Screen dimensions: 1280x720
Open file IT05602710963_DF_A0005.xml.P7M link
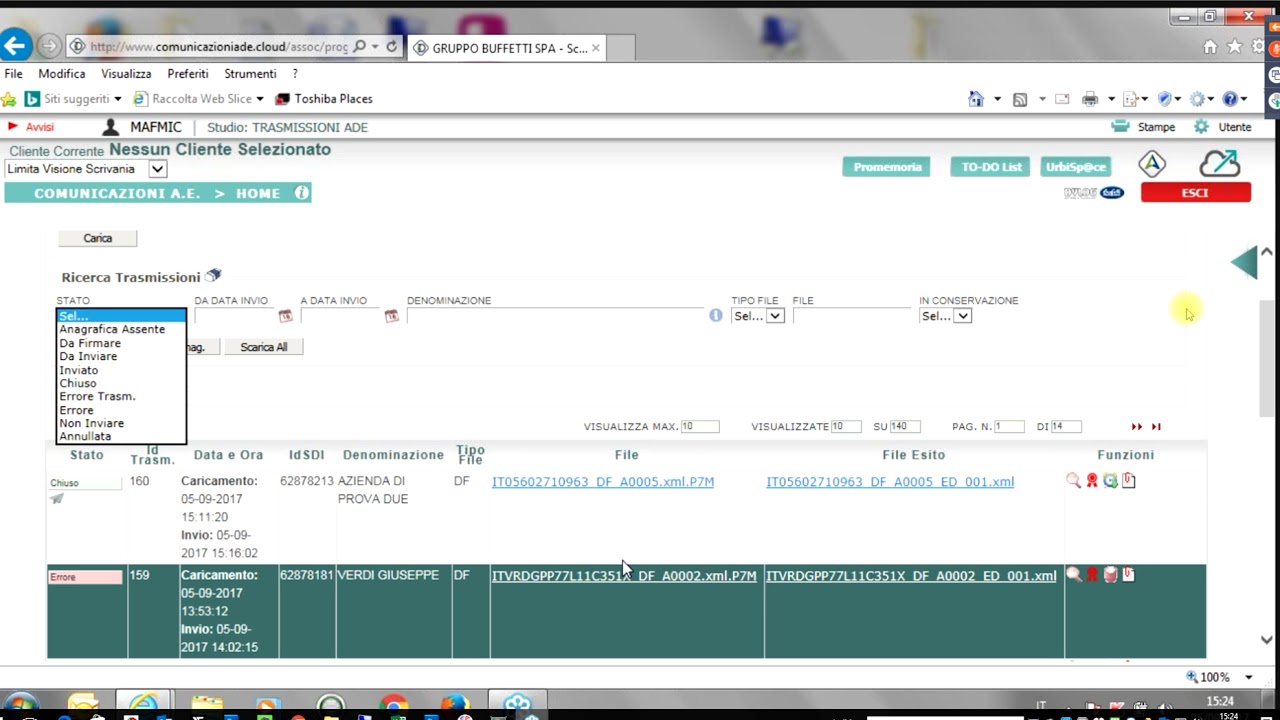(x=602, y=482)
